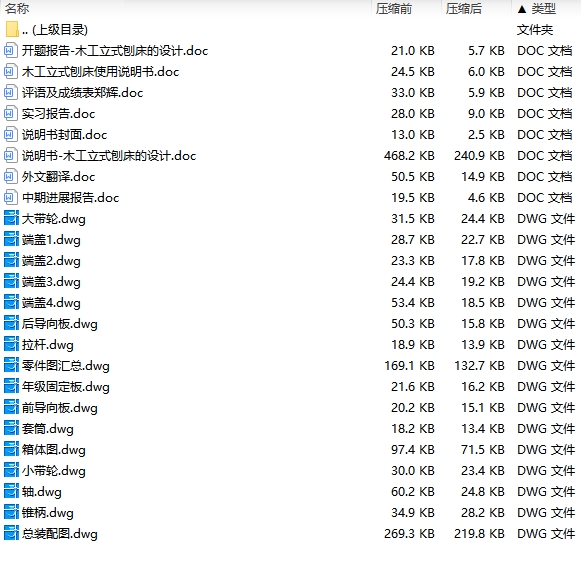Click file name 实习报告.doc
Image resolution: width=581 pixels, height=567 pixels.
58,113
